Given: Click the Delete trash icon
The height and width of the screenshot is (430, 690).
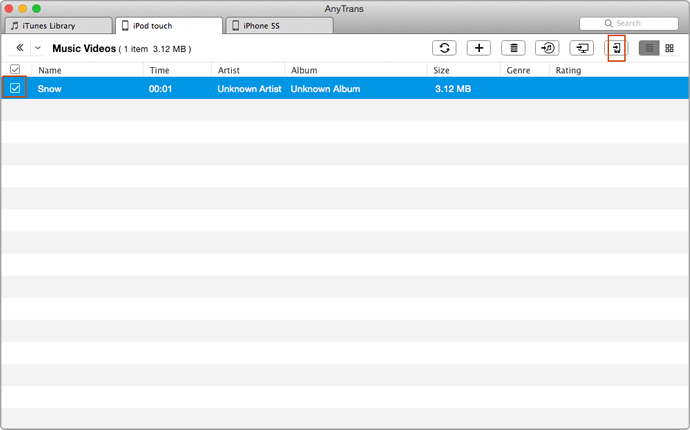Looking at the screenshot, I should [x=513, y=48].
